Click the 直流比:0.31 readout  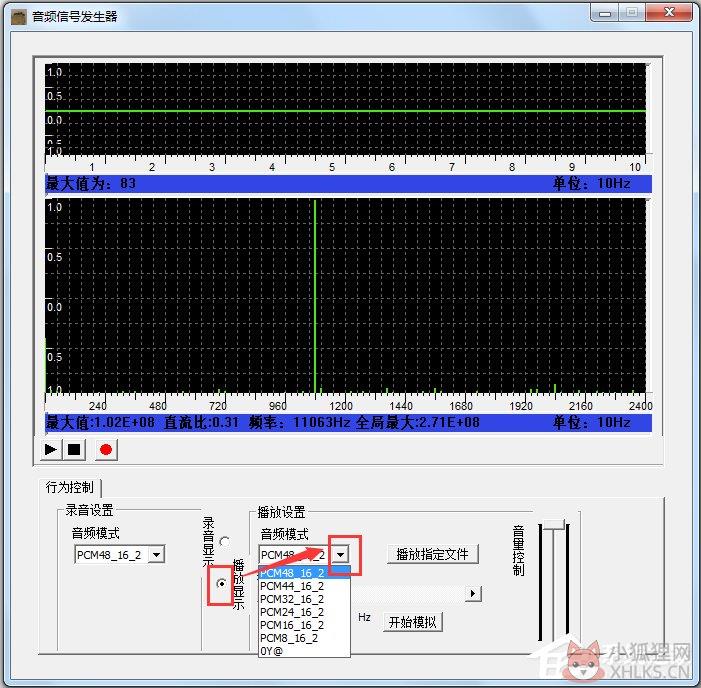click(x=201, y=422)
